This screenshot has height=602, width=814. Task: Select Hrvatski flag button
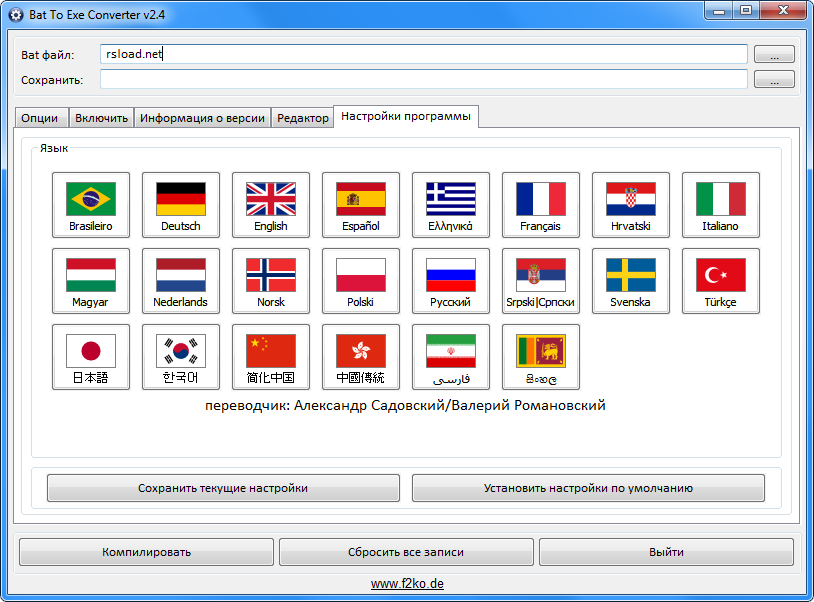click(x=631, y=205)
